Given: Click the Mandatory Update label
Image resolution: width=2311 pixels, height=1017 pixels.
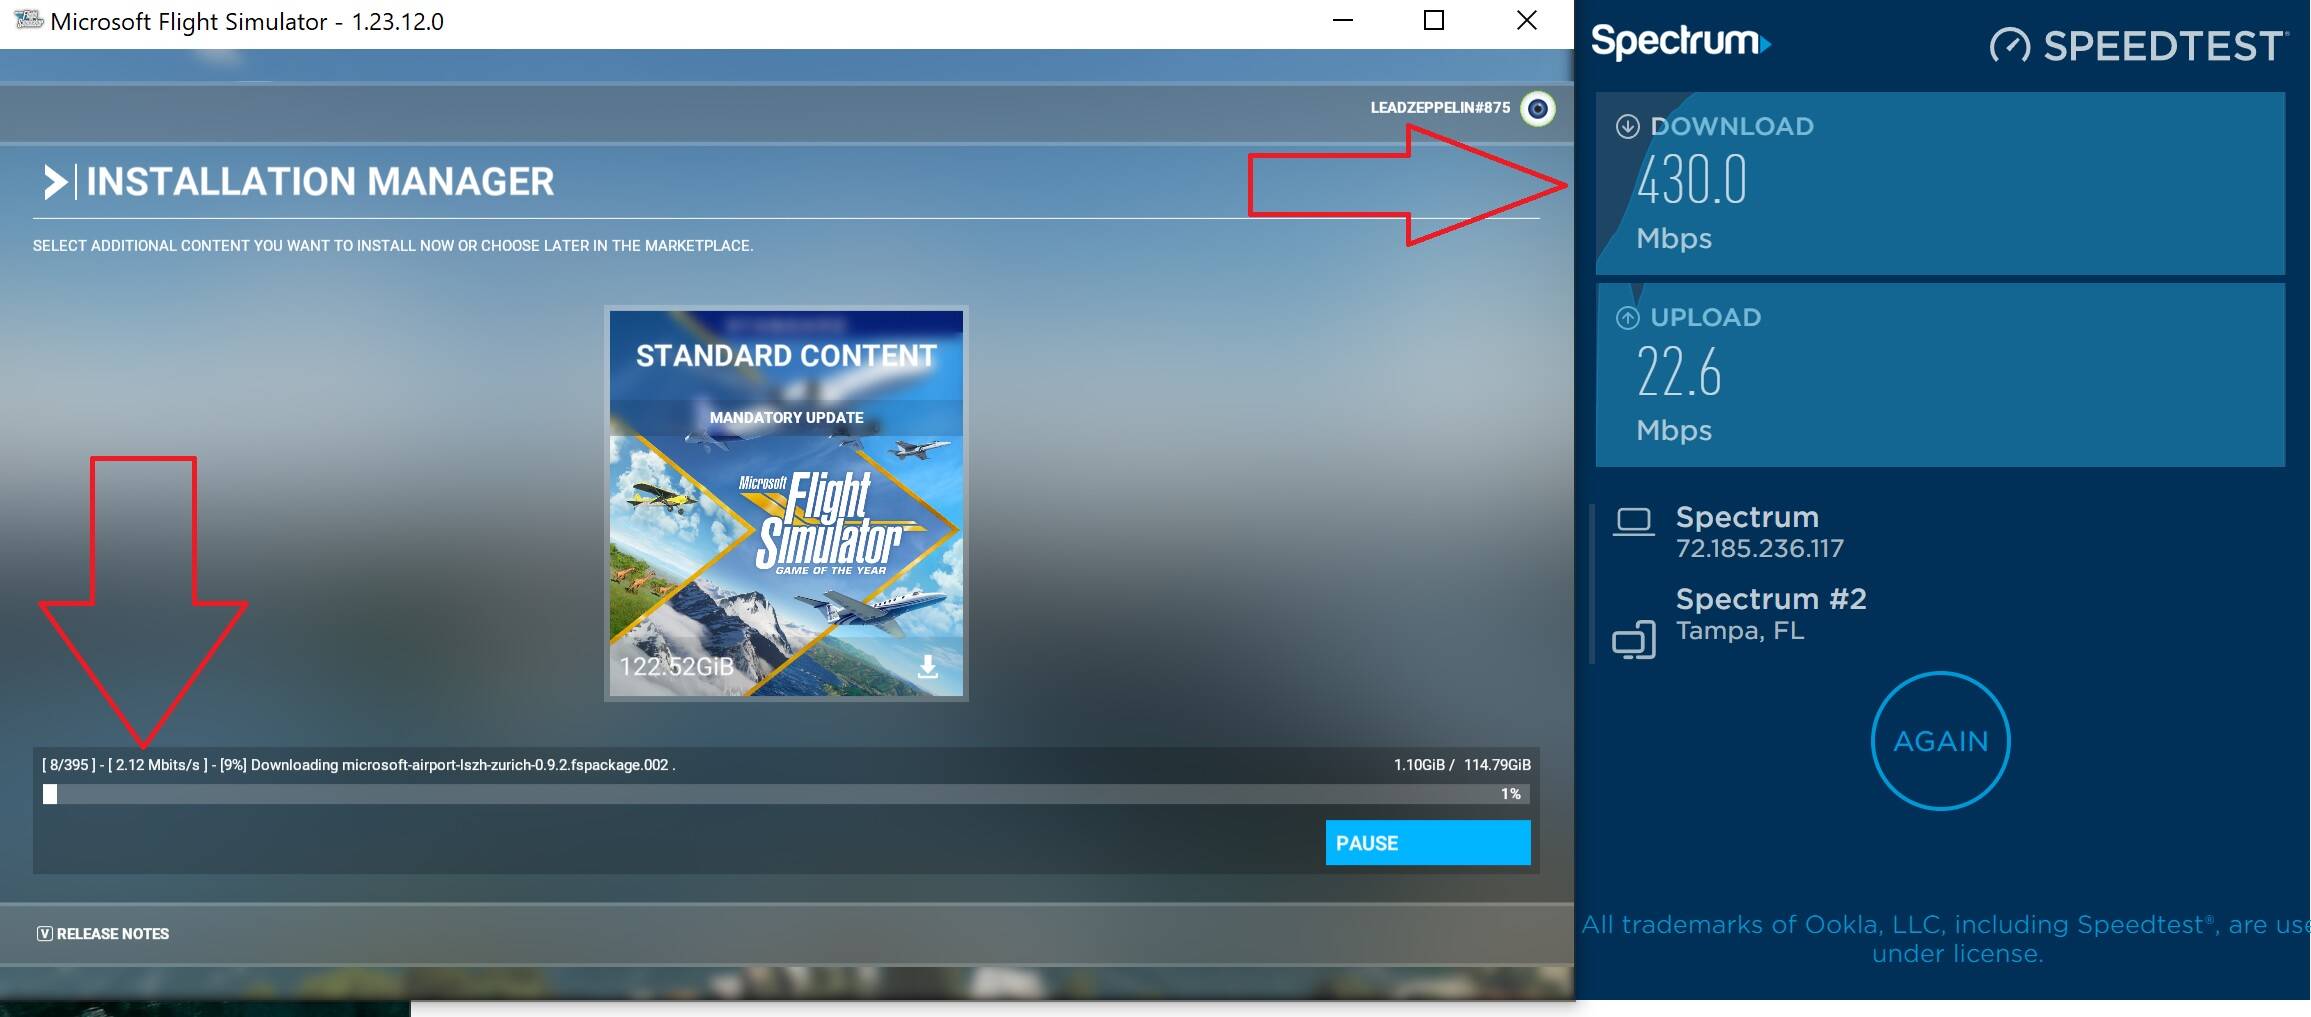Looking at the screenshot, I should (786, 418).
